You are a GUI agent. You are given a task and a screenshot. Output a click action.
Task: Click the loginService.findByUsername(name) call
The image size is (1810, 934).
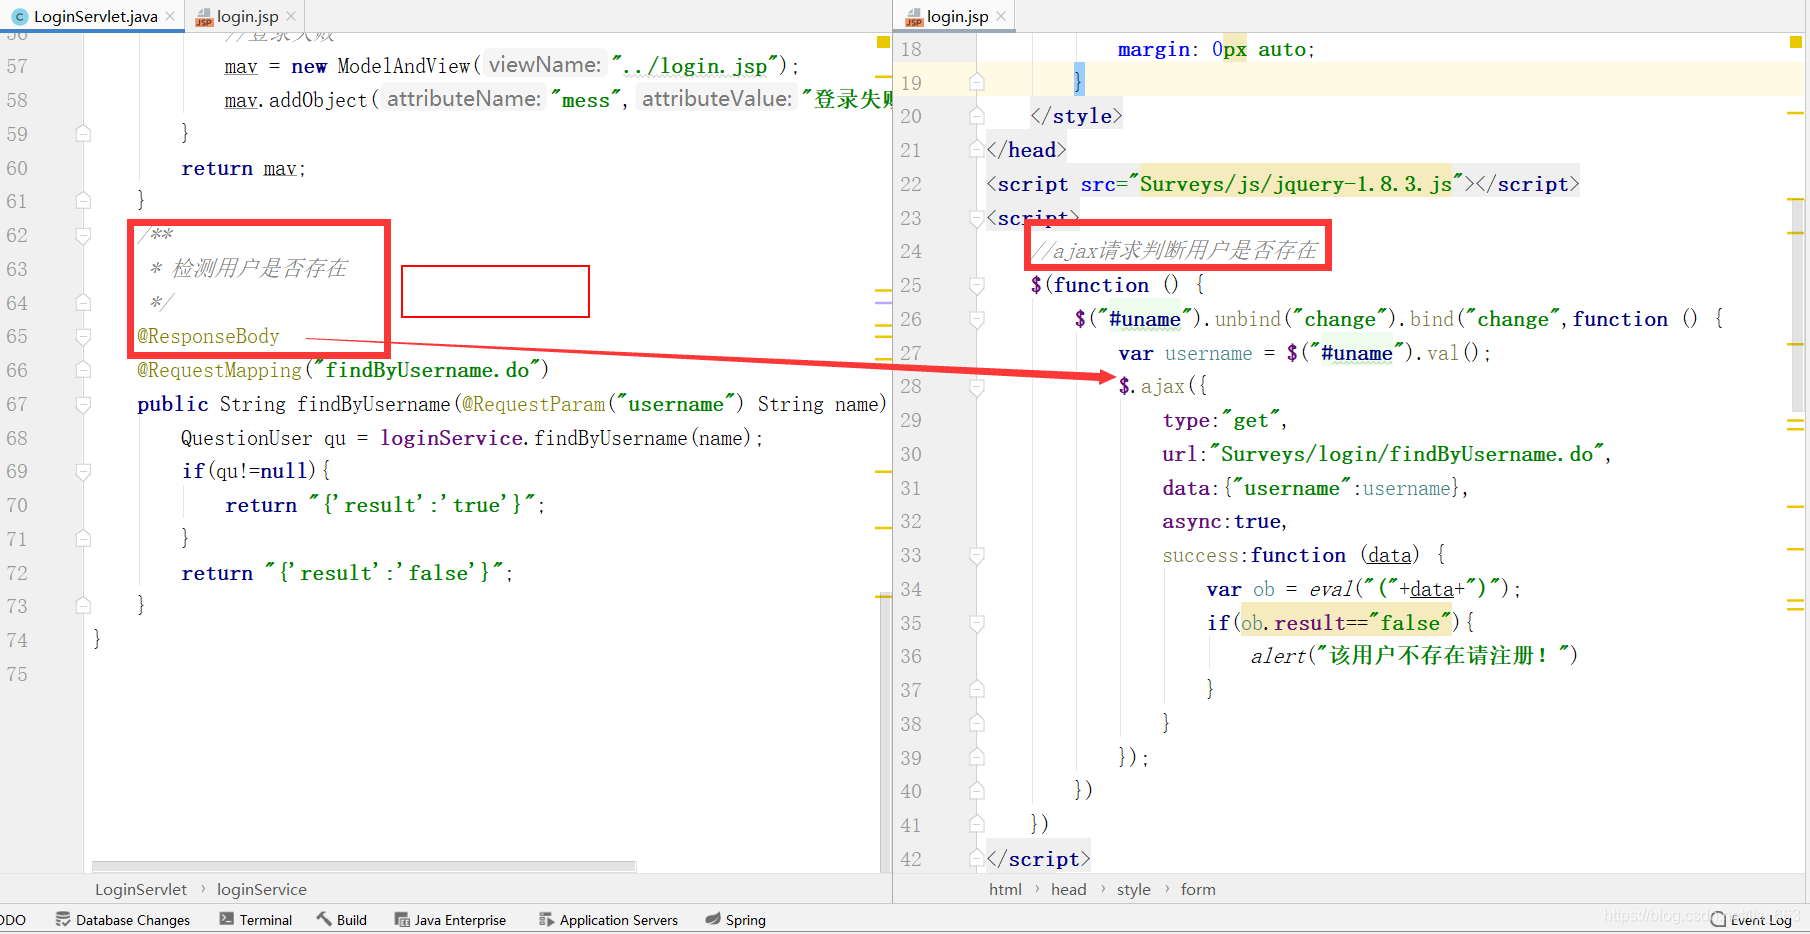[571, 438]
